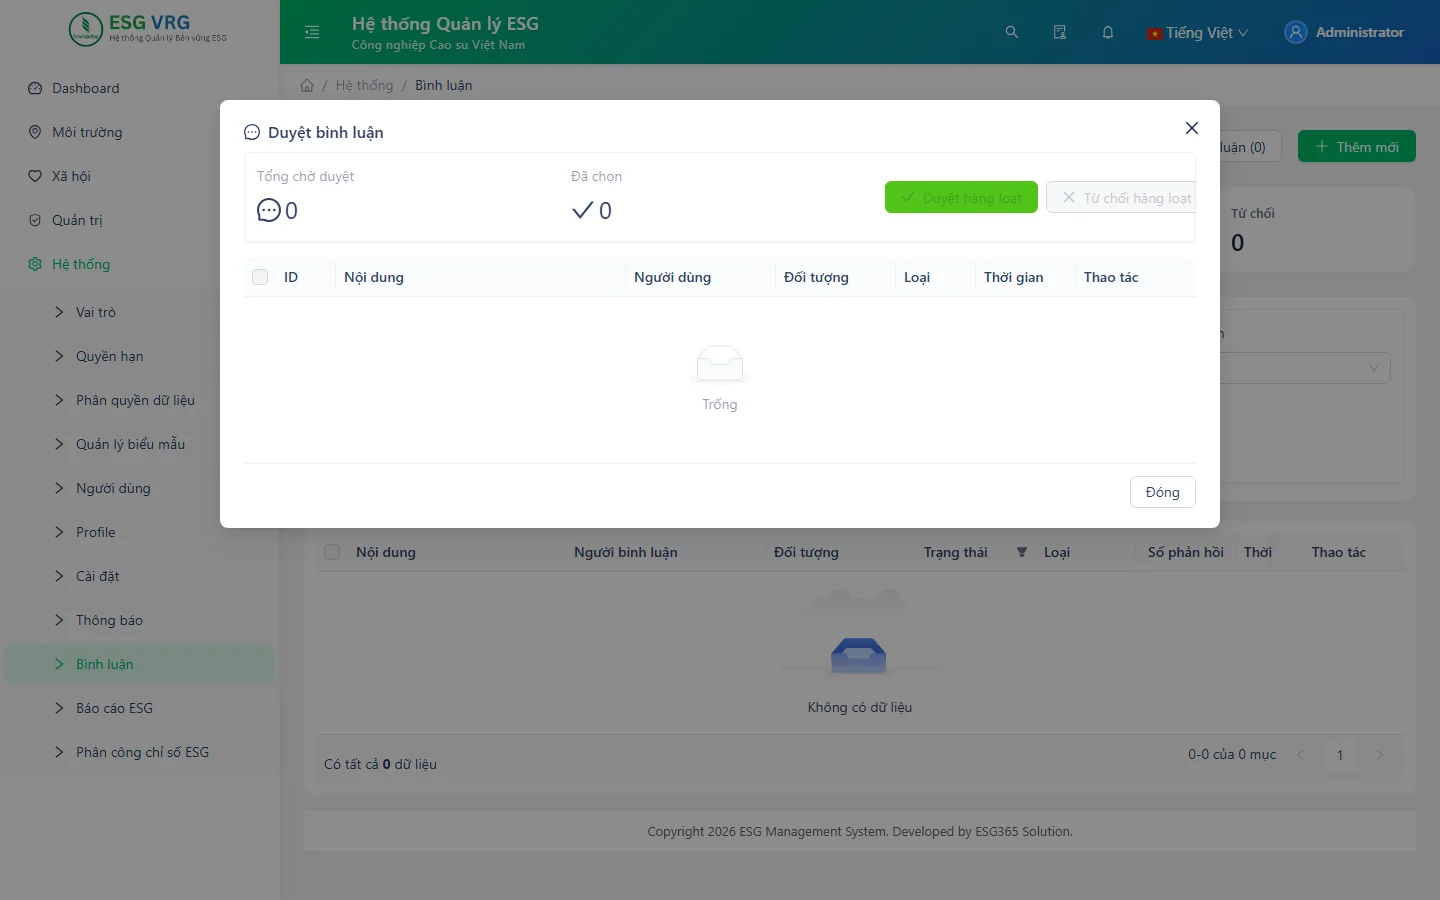Click the next page arrow
Screen dimensions: 1440x900
click(x=1380, y=755)
